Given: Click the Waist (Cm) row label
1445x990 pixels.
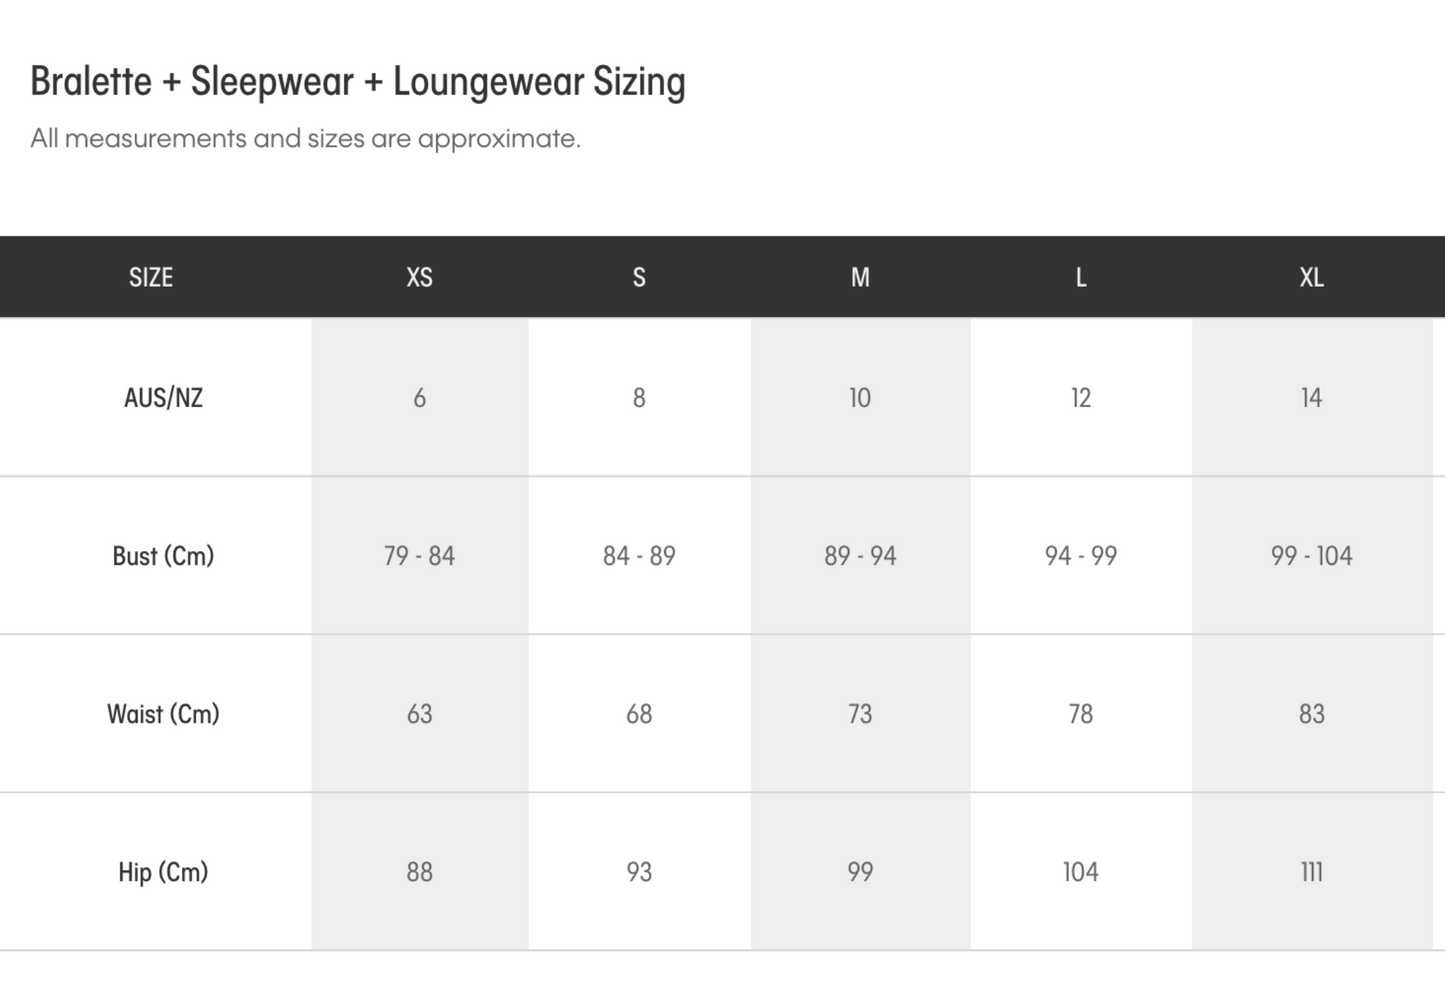Looking at the screenshot, I should coord(163,714).
